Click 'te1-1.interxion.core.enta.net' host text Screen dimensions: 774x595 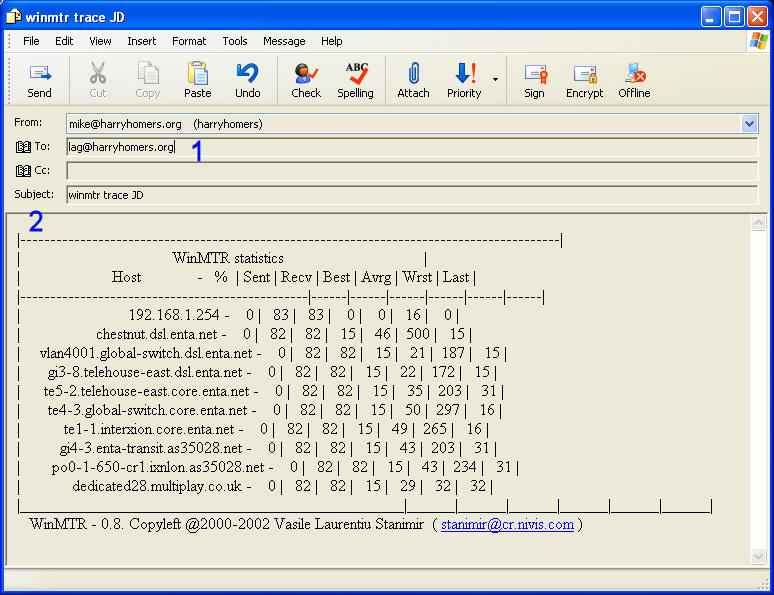coord(149,429)
